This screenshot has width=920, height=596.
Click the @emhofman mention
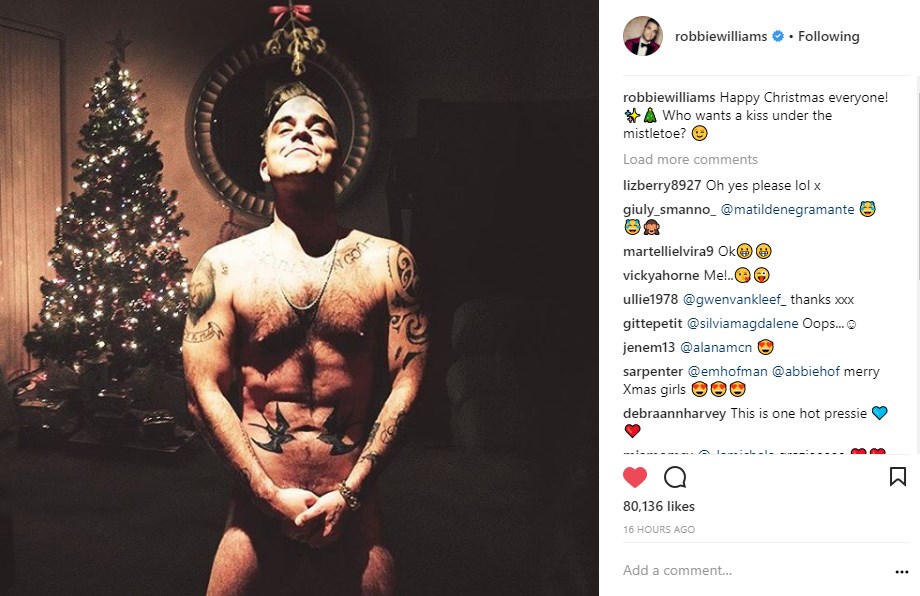[728, 371]
